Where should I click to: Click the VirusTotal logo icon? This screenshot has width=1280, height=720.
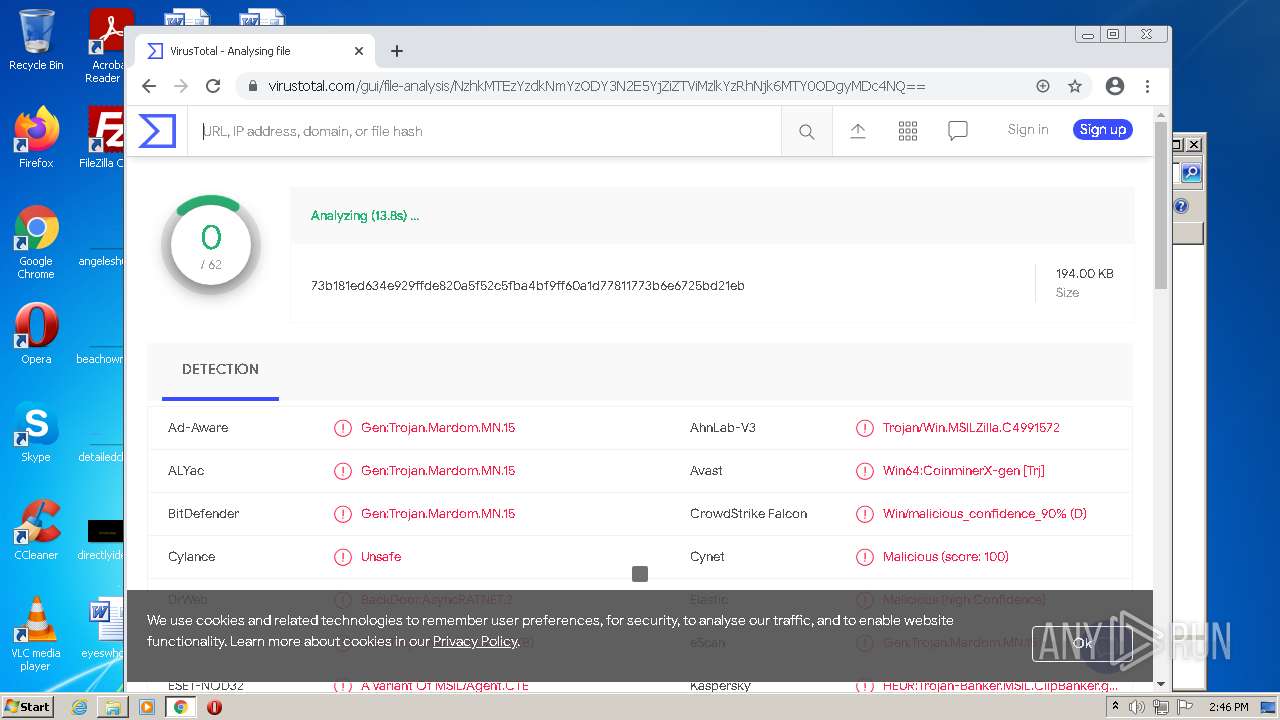157,131
